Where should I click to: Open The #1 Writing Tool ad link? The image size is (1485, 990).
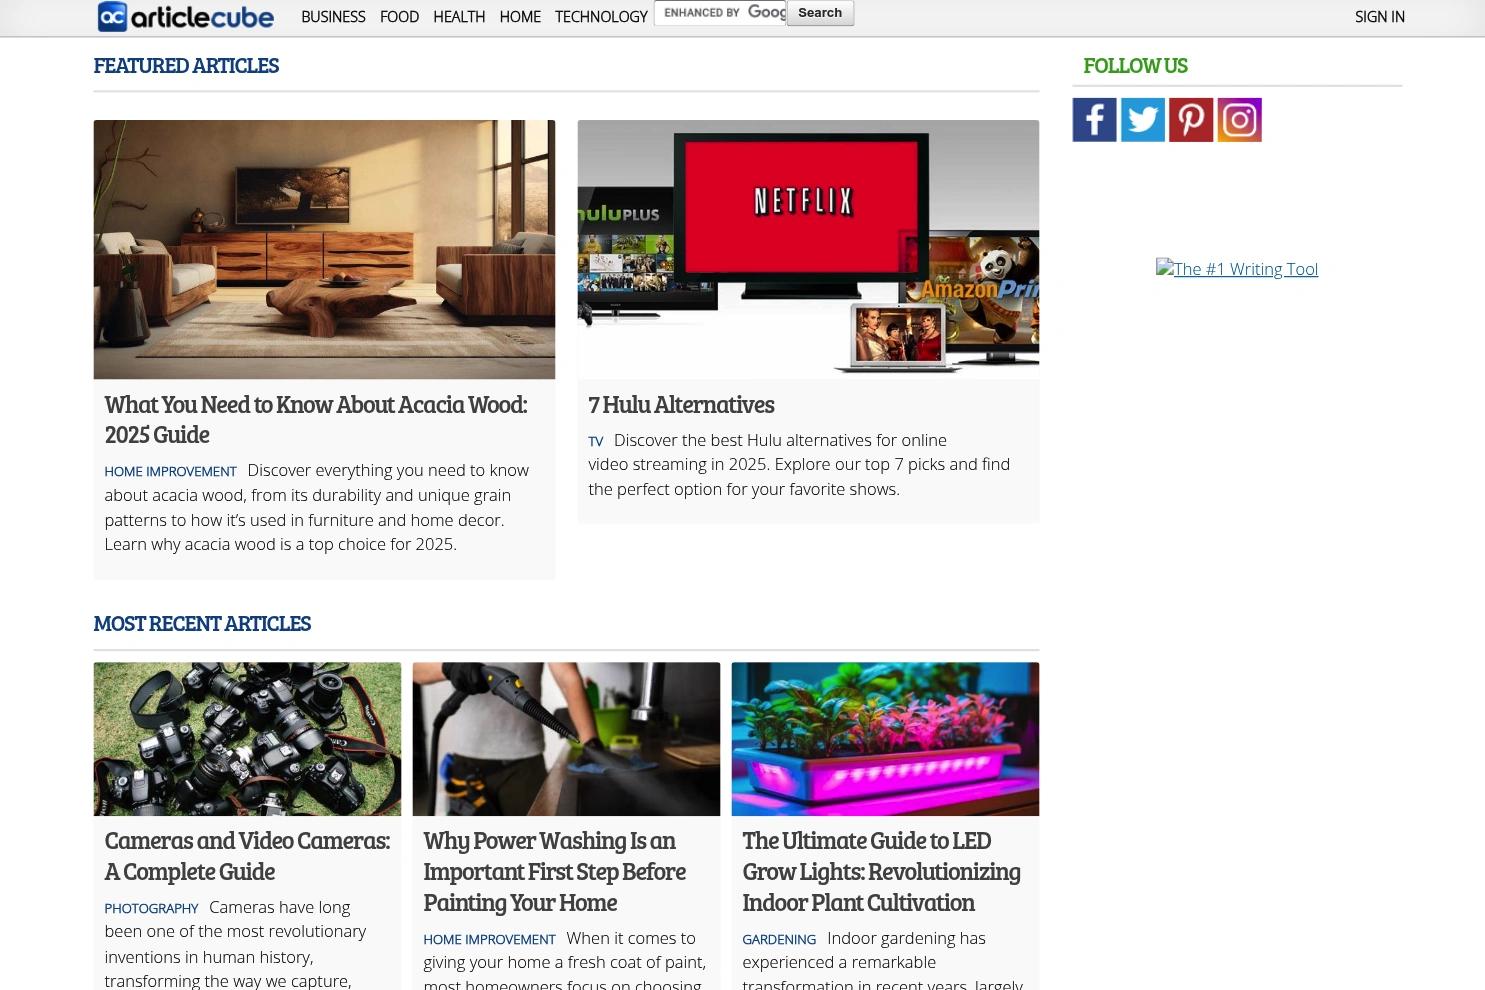click(1237, 269)
